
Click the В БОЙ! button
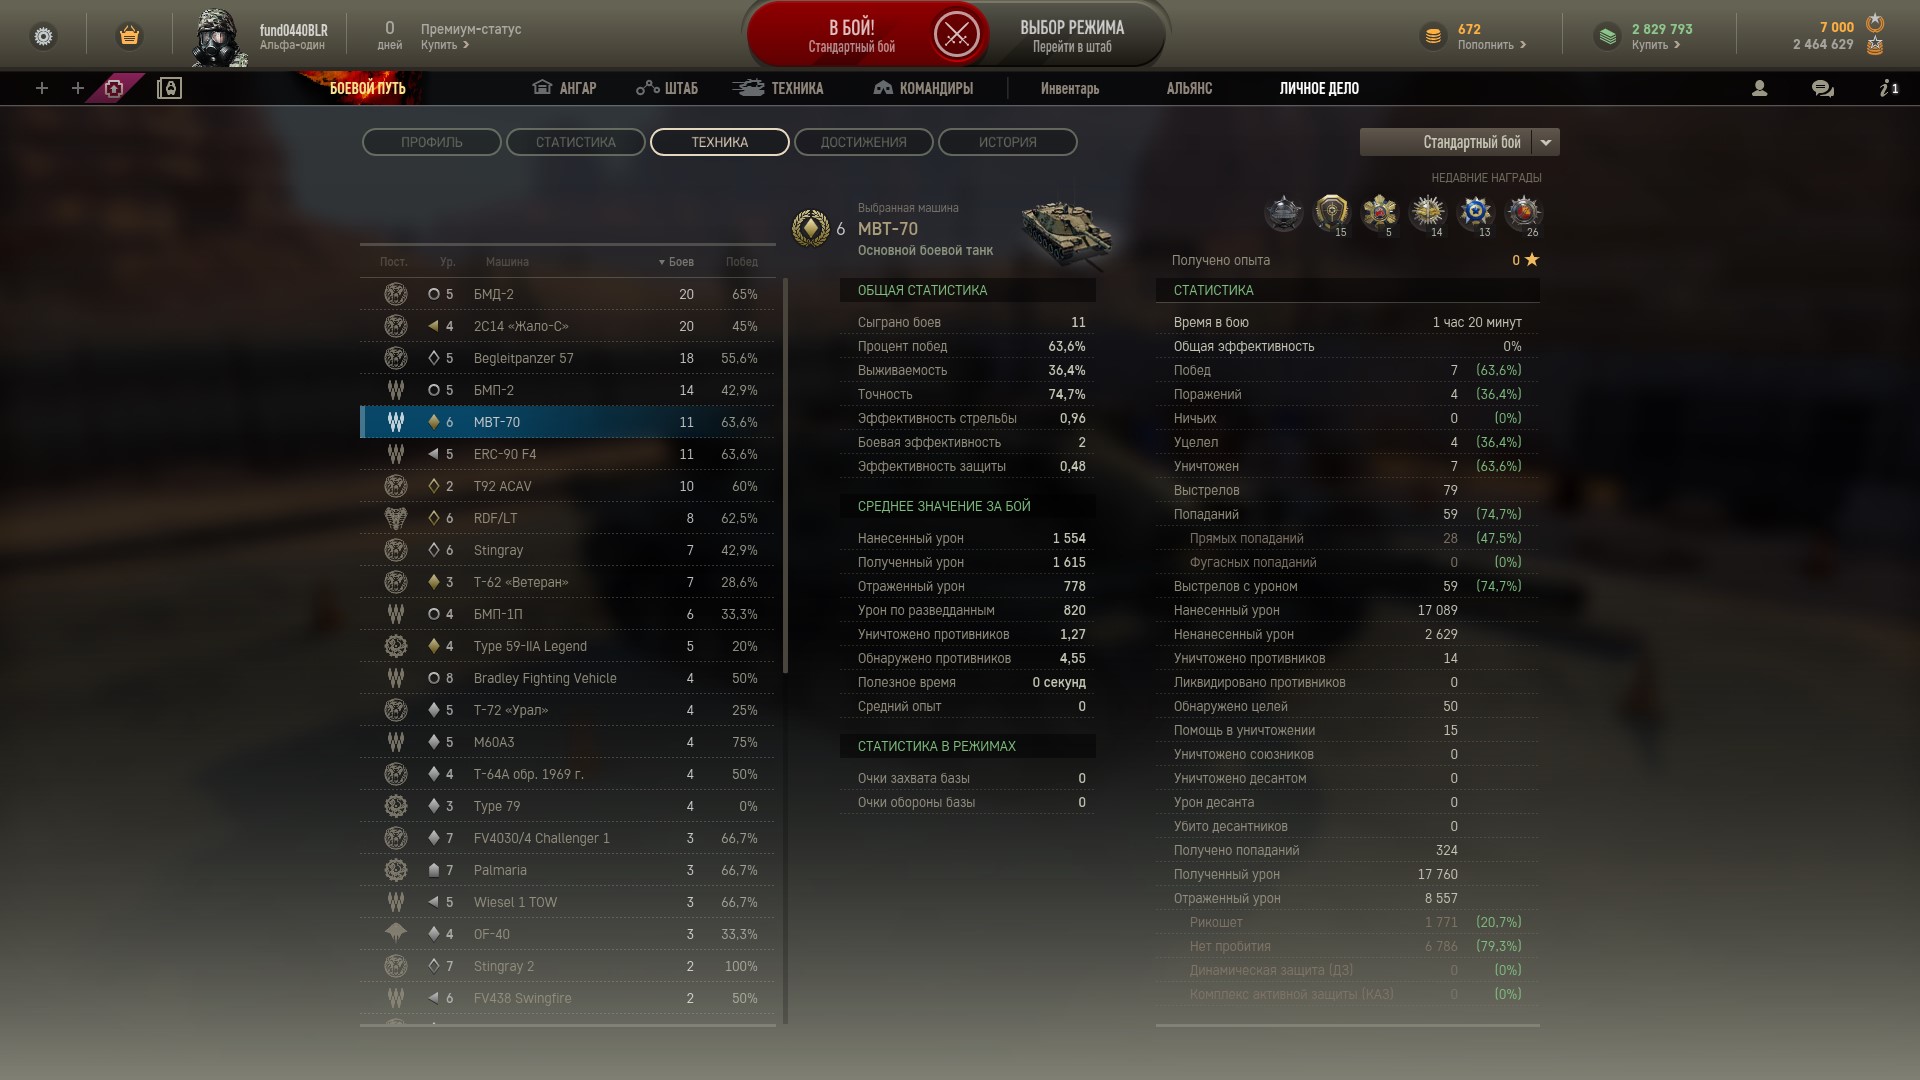pos(852,36)
